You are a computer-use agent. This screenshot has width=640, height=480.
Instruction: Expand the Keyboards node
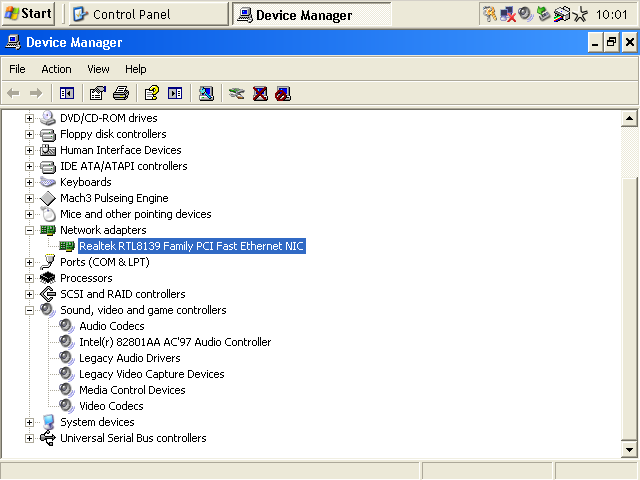point(29,182)
